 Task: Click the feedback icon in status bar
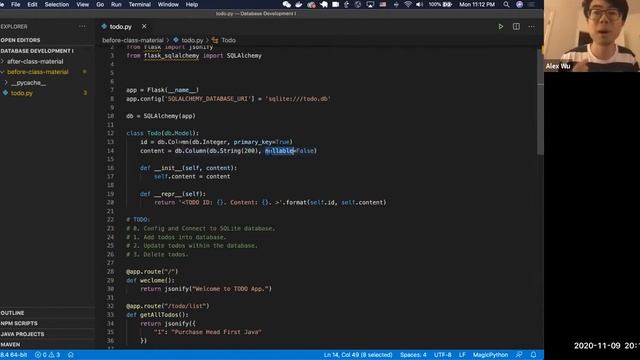[x=519, y=355]
